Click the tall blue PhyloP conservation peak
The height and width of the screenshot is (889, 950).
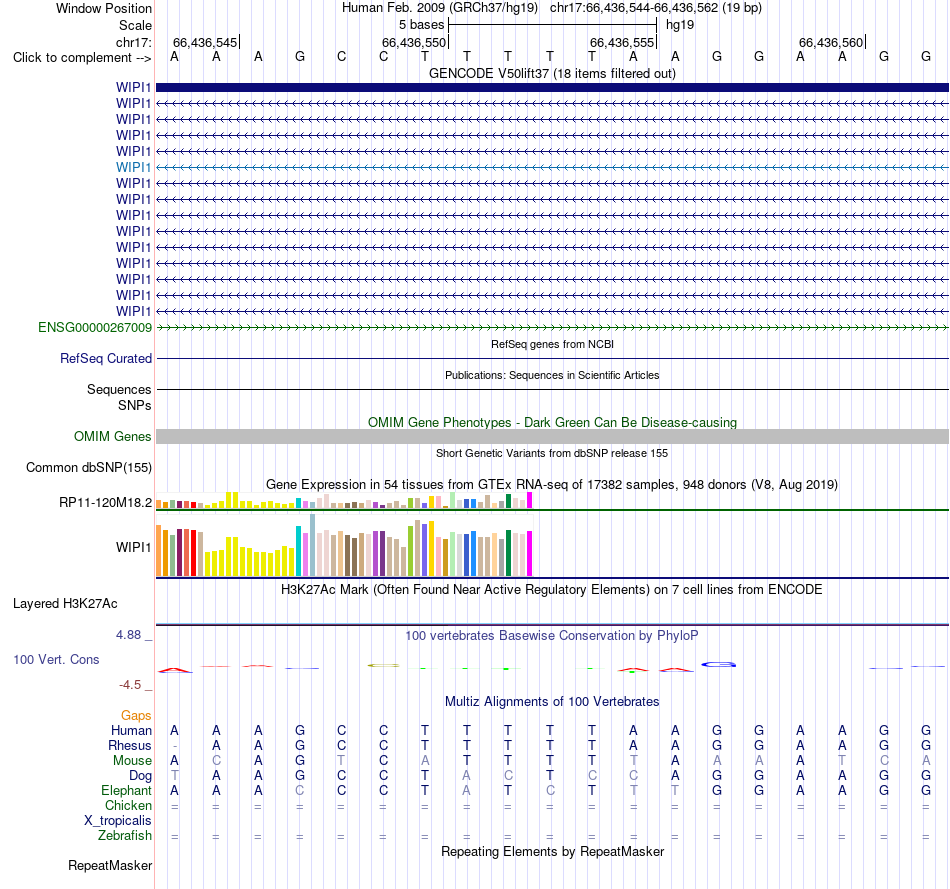tap(719, 664)
